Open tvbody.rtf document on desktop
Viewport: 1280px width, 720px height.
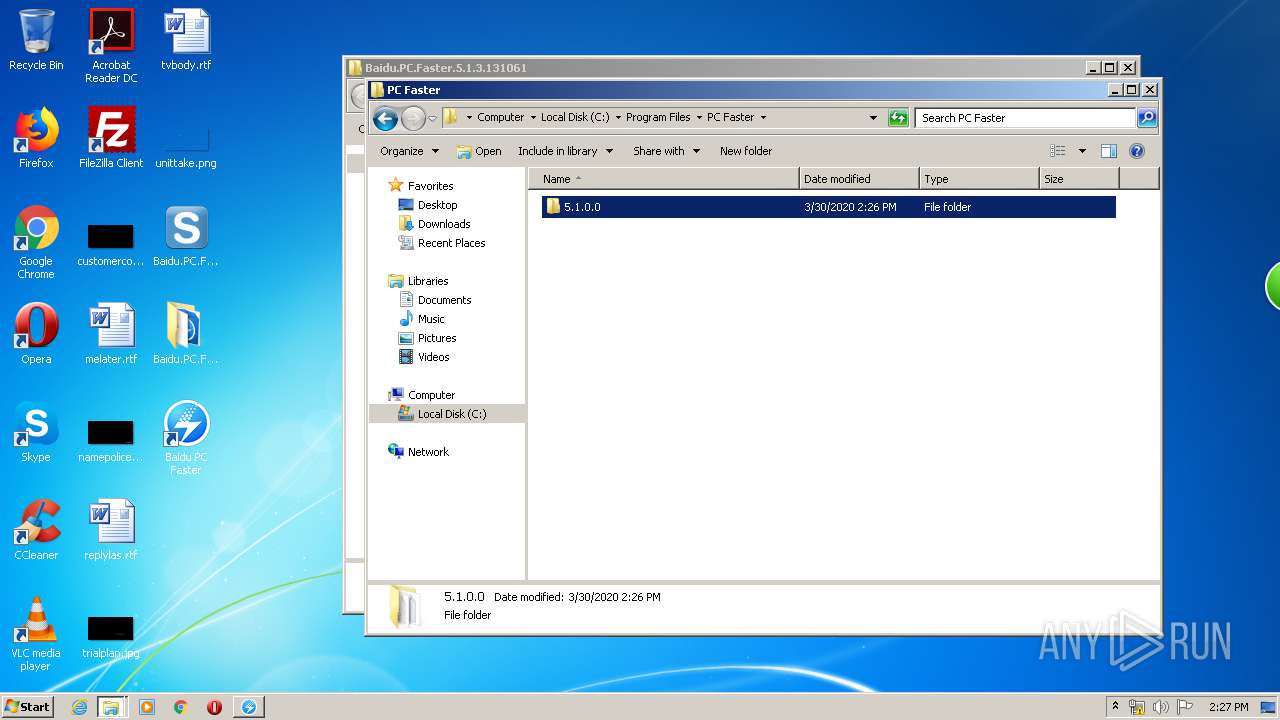tap(186, 40)
